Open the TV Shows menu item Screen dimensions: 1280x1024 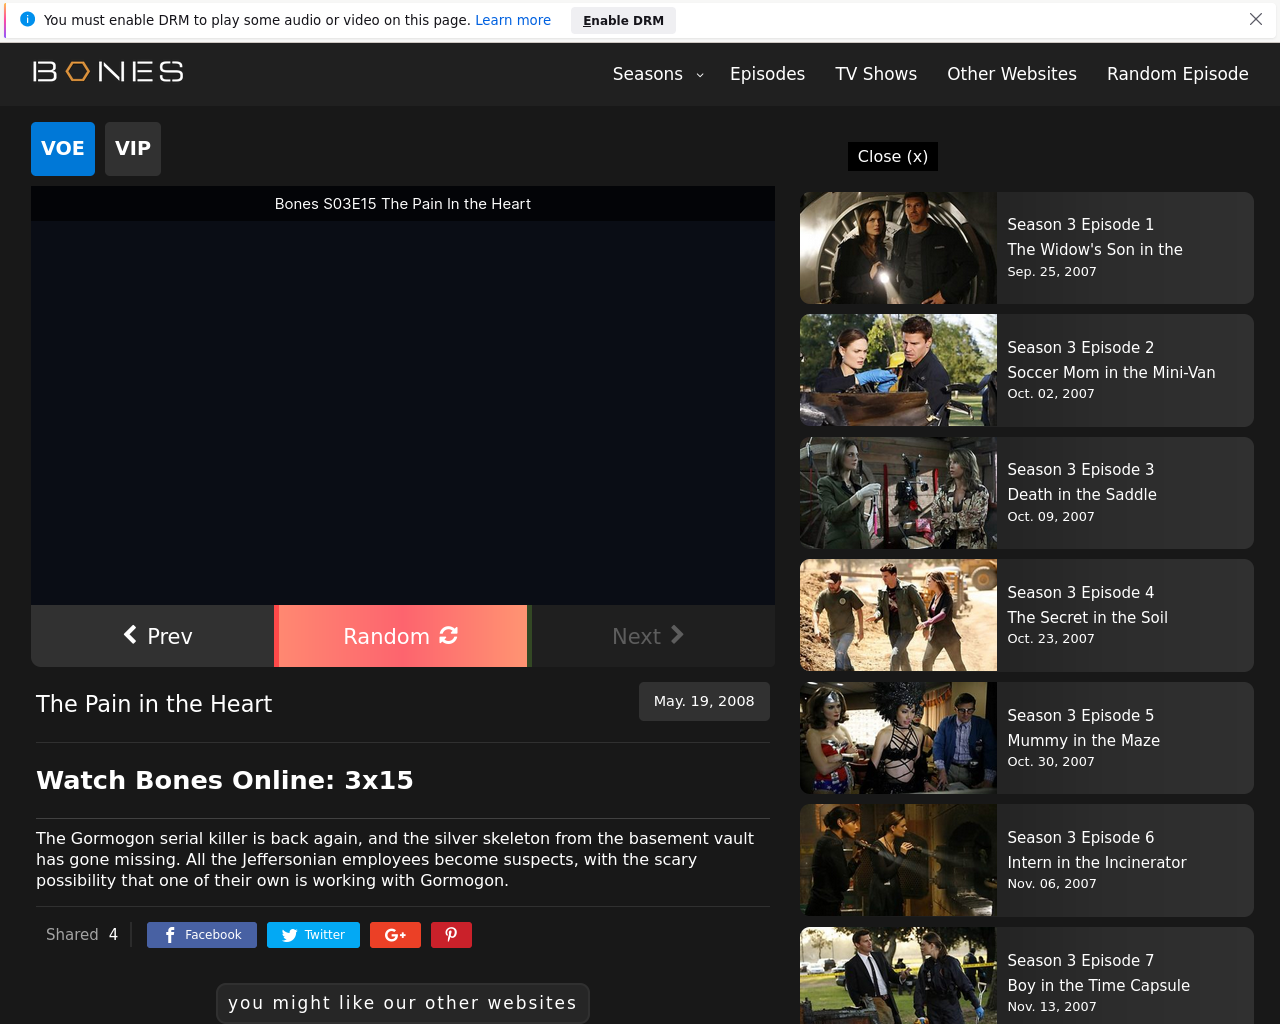pos(876,74)
